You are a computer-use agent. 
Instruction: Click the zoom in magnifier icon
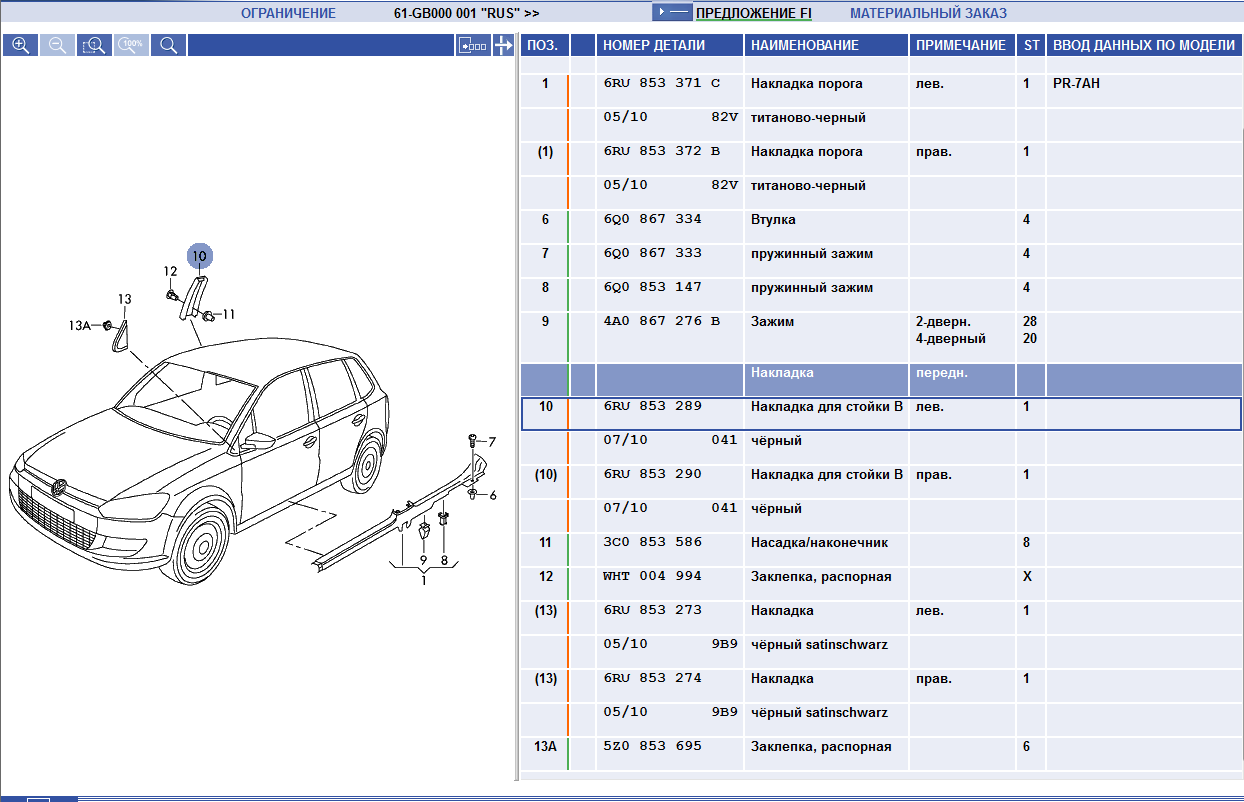point(20,45)
